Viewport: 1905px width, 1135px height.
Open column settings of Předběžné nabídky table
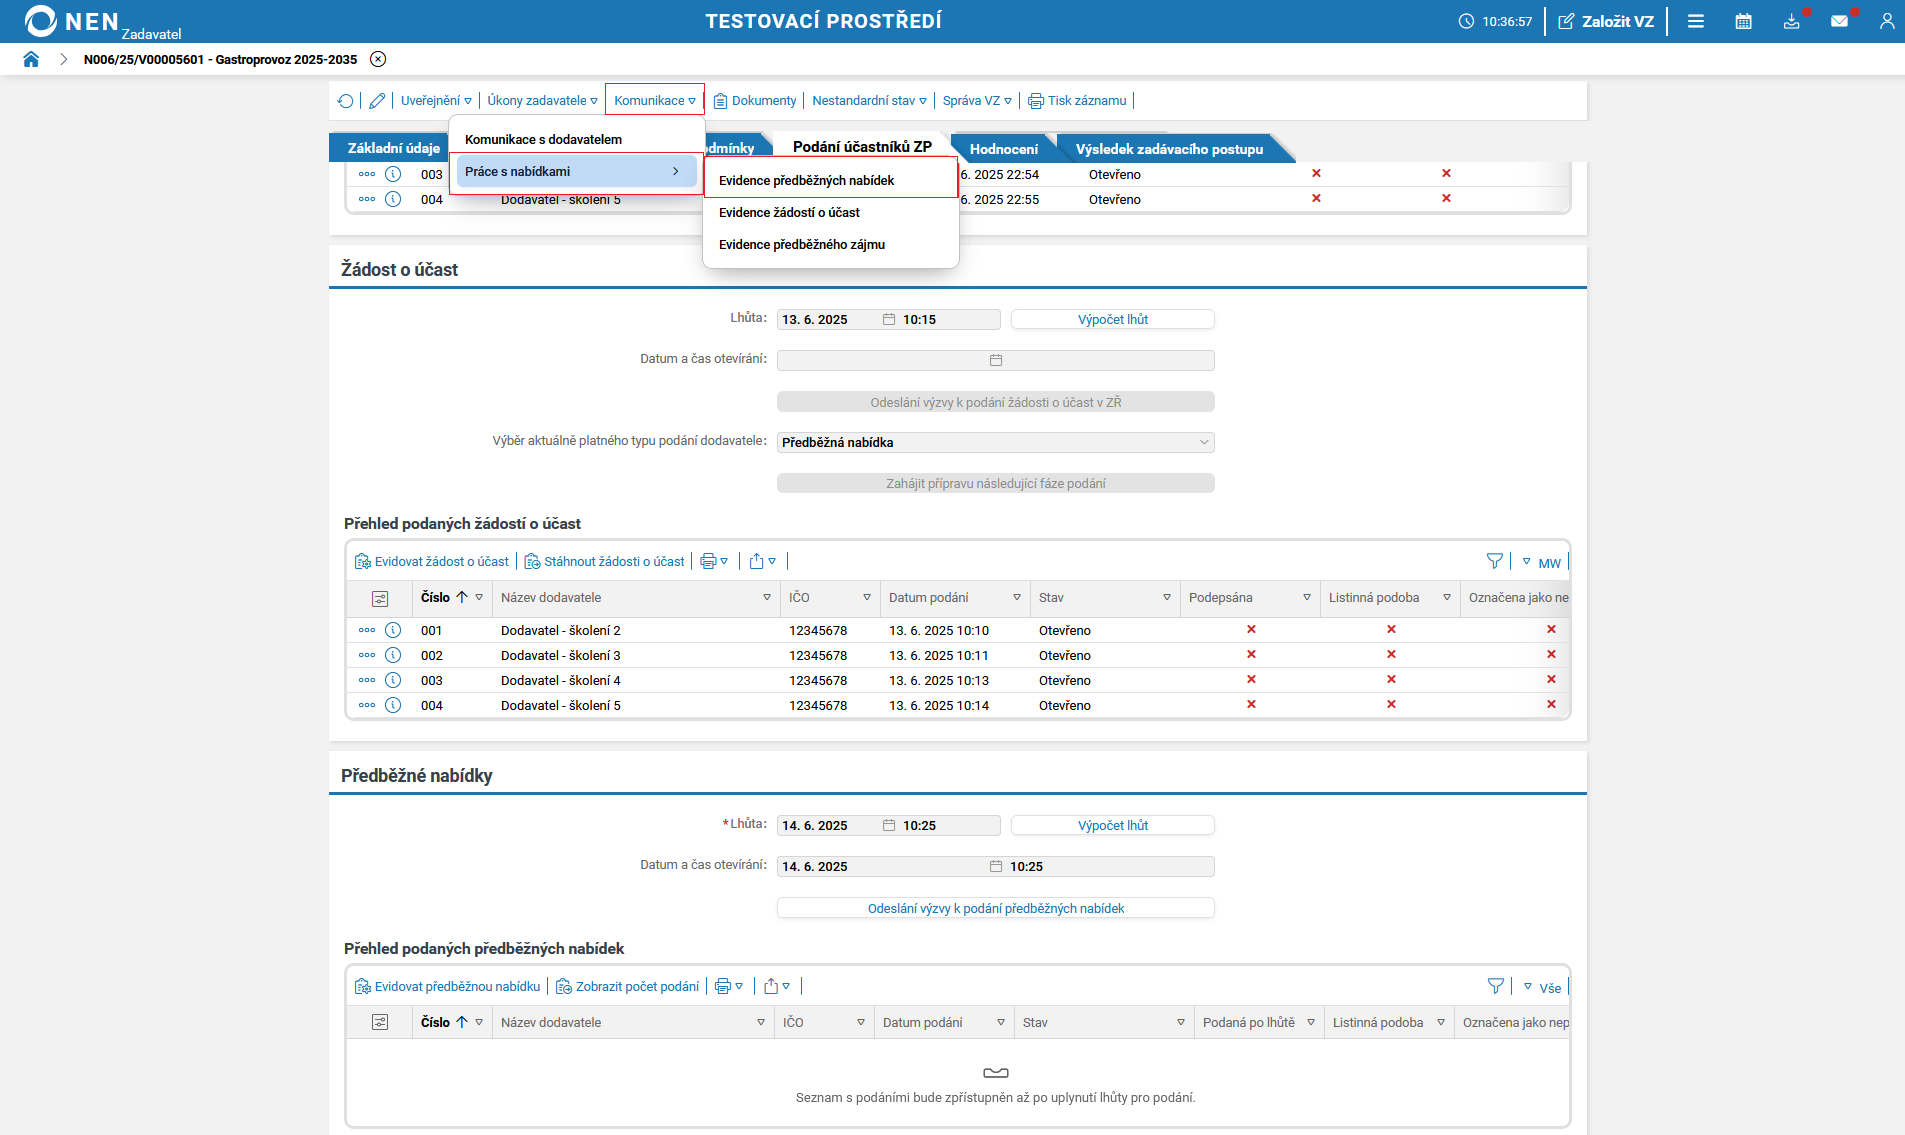click(380, 1022)
